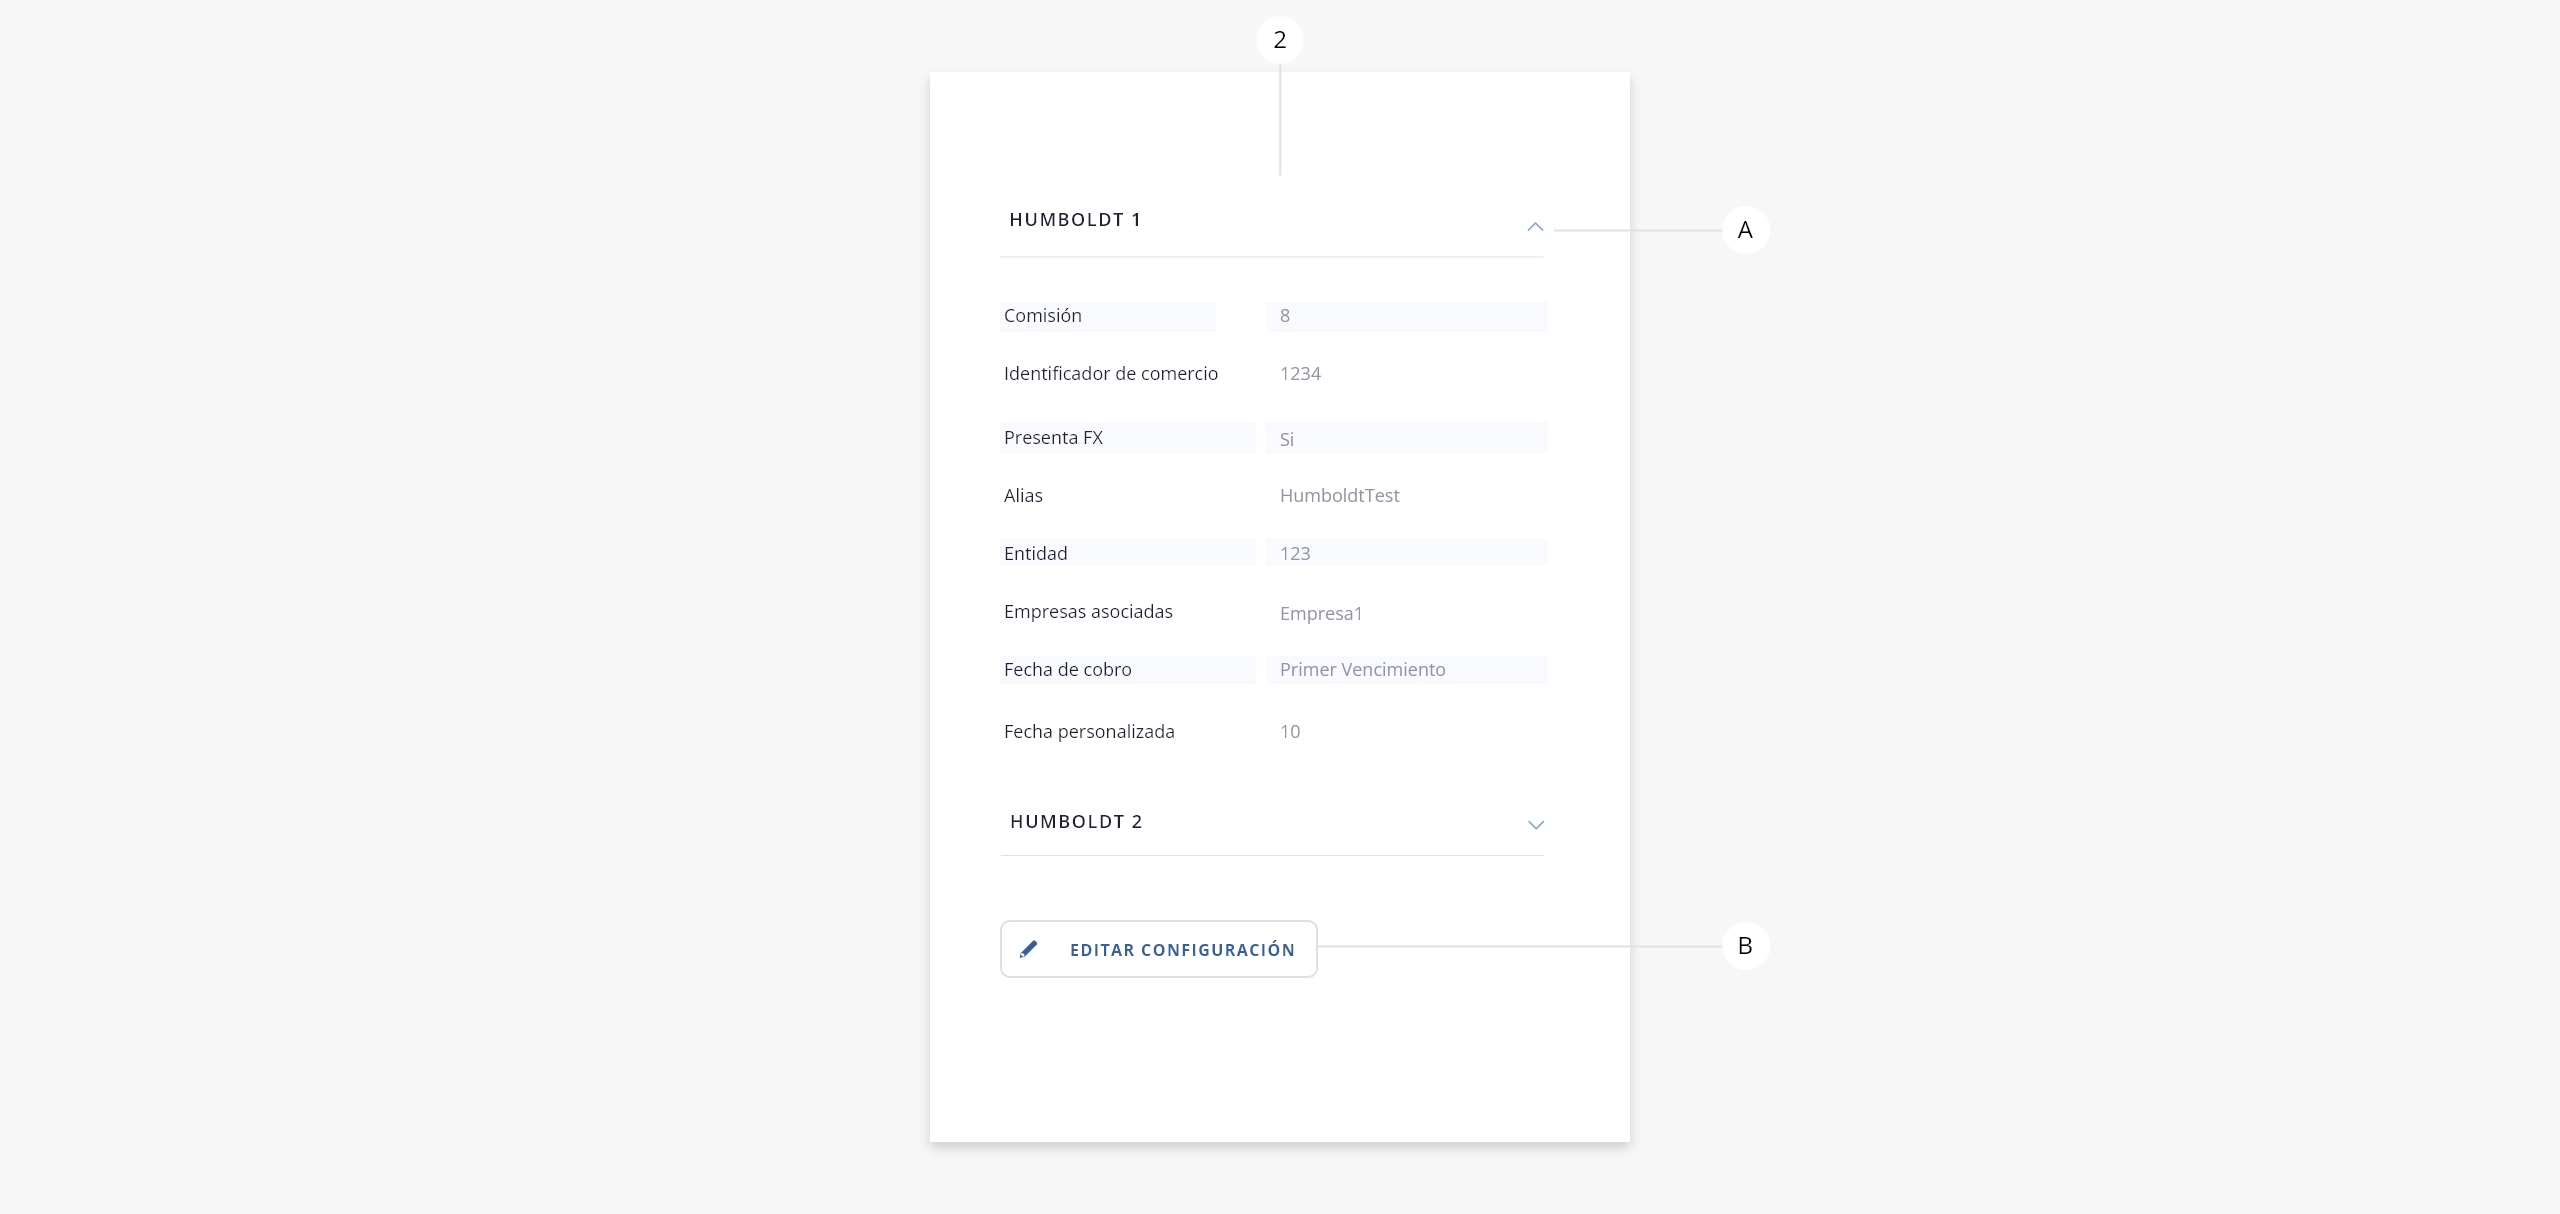Select the Empresas asociadas value Empresa1
Image resolution: width=2560 pixels, height=1214 pixels.
pos(1321,613)
